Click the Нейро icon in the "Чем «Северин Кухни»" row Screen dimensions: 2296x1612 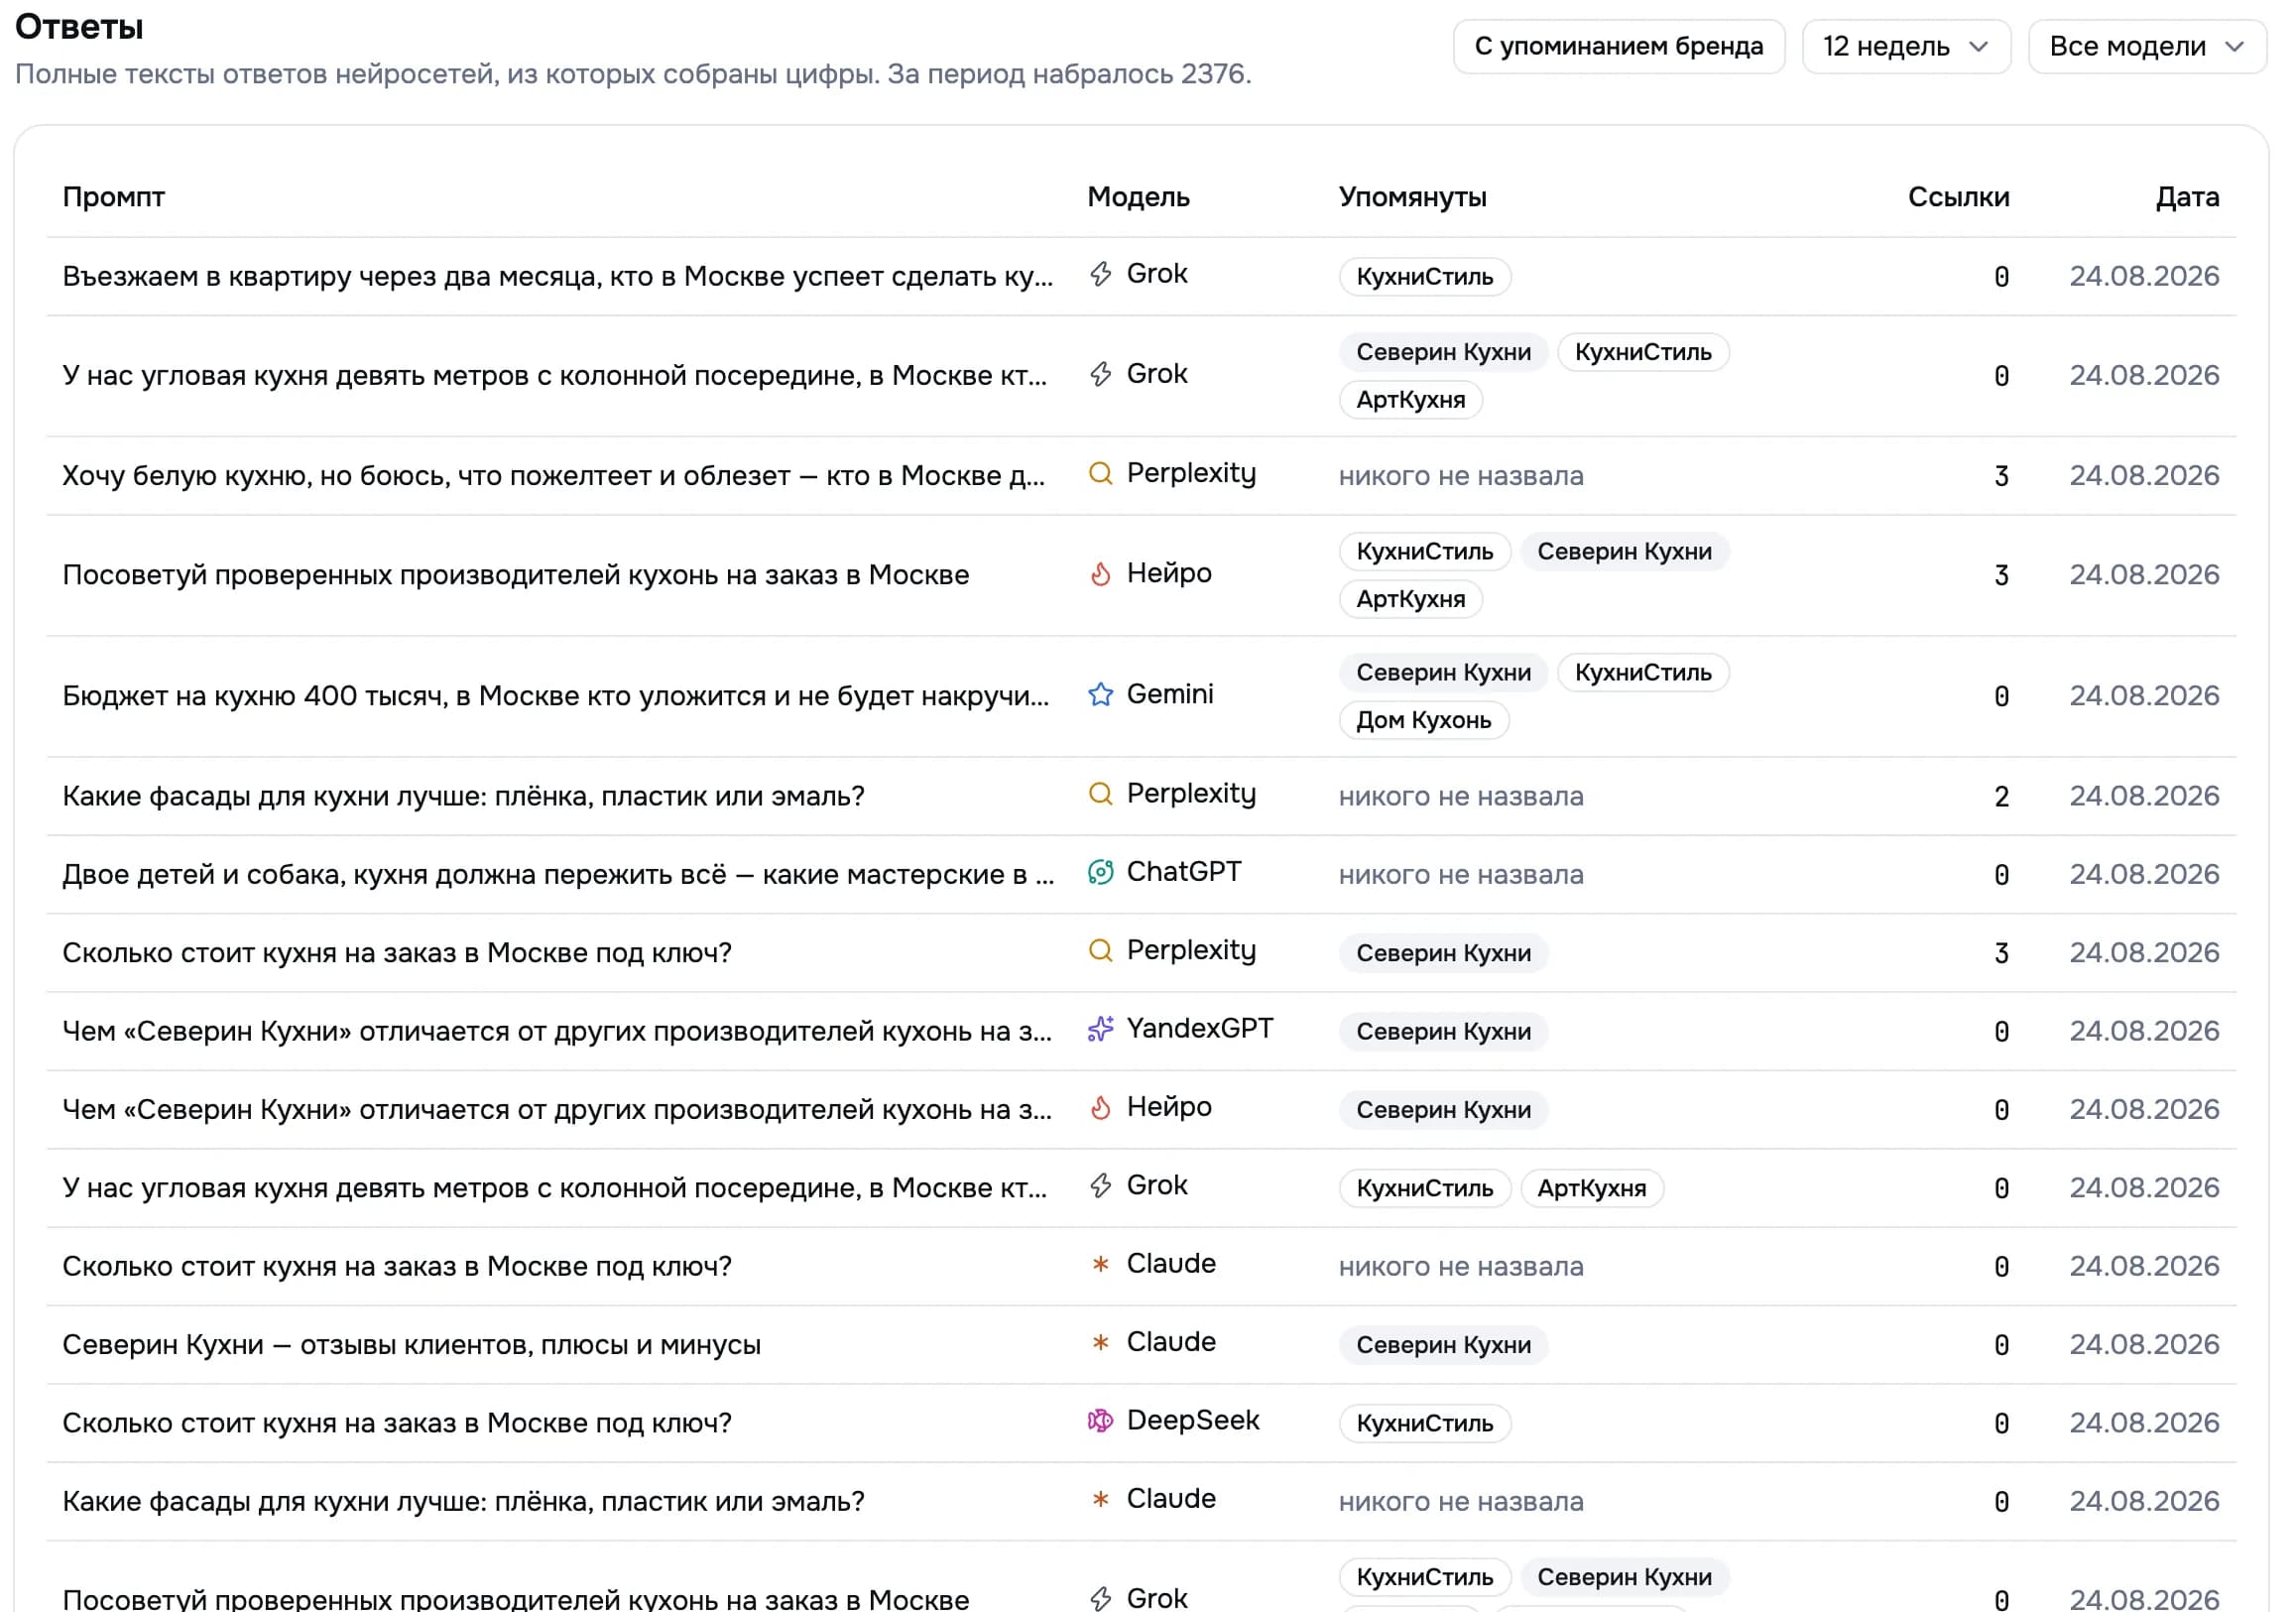click(x=1100, y=1107)
